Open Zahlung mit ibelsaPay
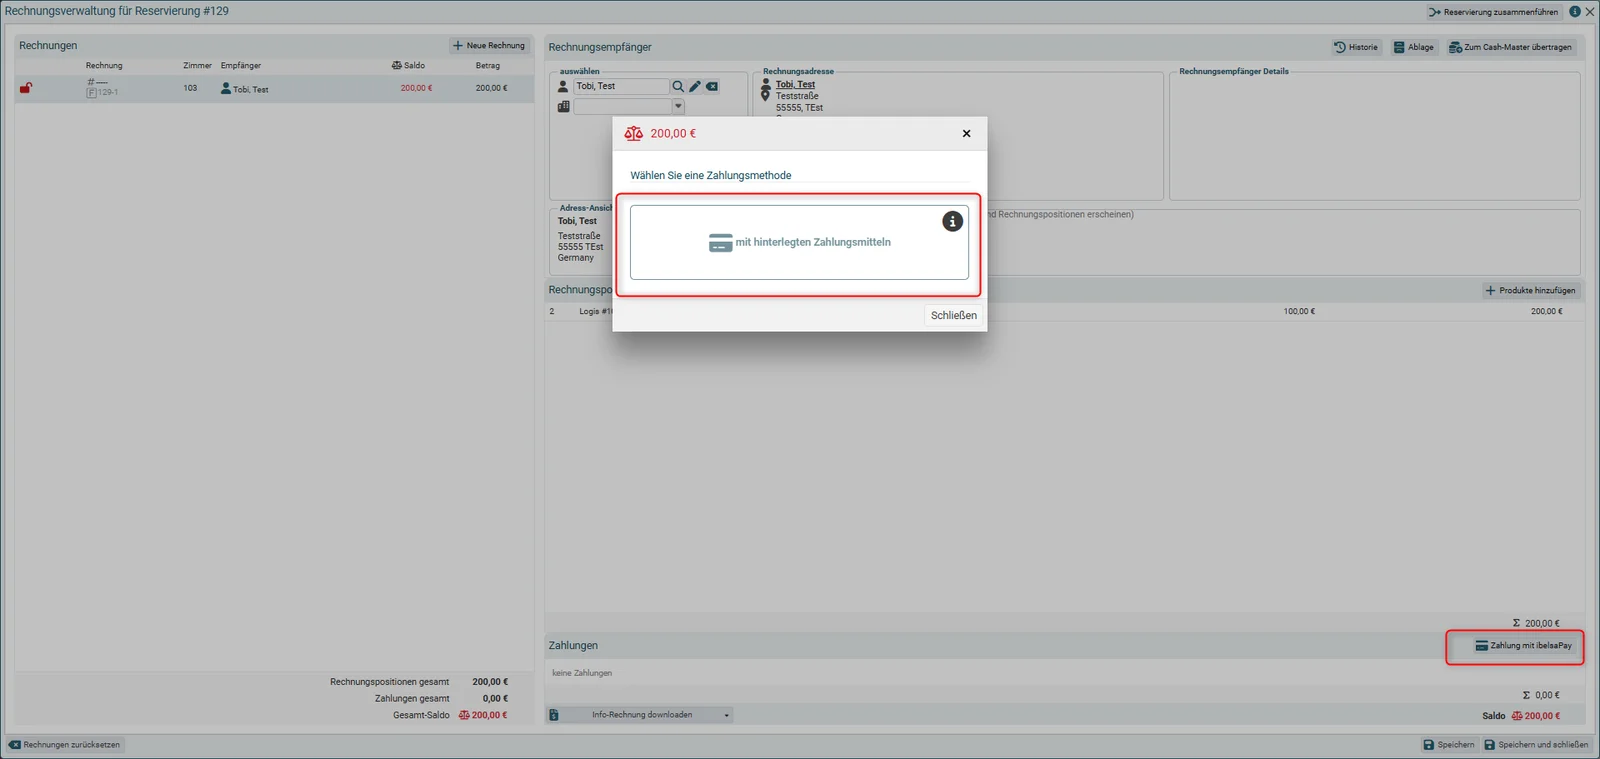Viewport: 1600px width, 759px height. (1523, 646)
